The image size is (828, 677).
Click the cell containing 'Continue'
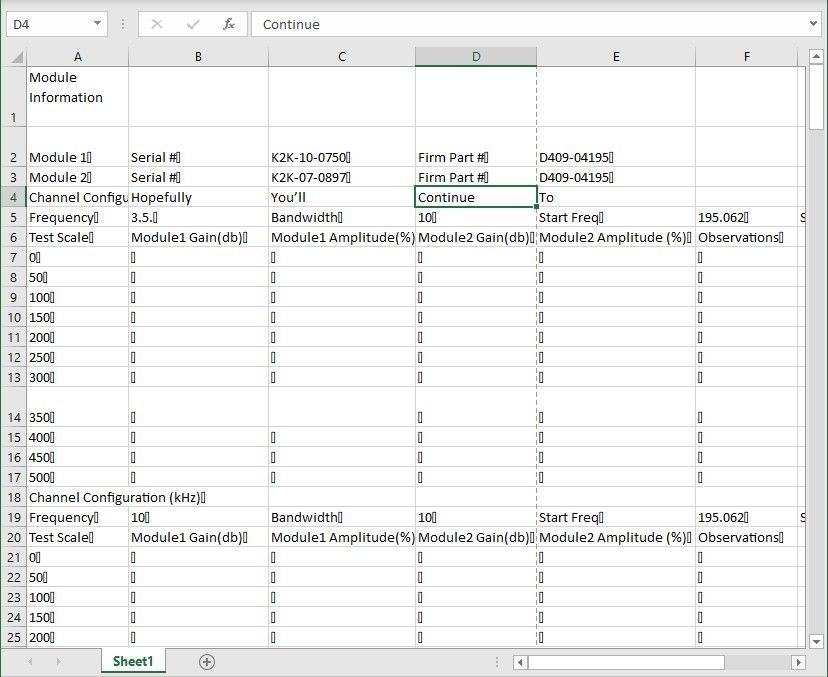[x=476, y=197]
